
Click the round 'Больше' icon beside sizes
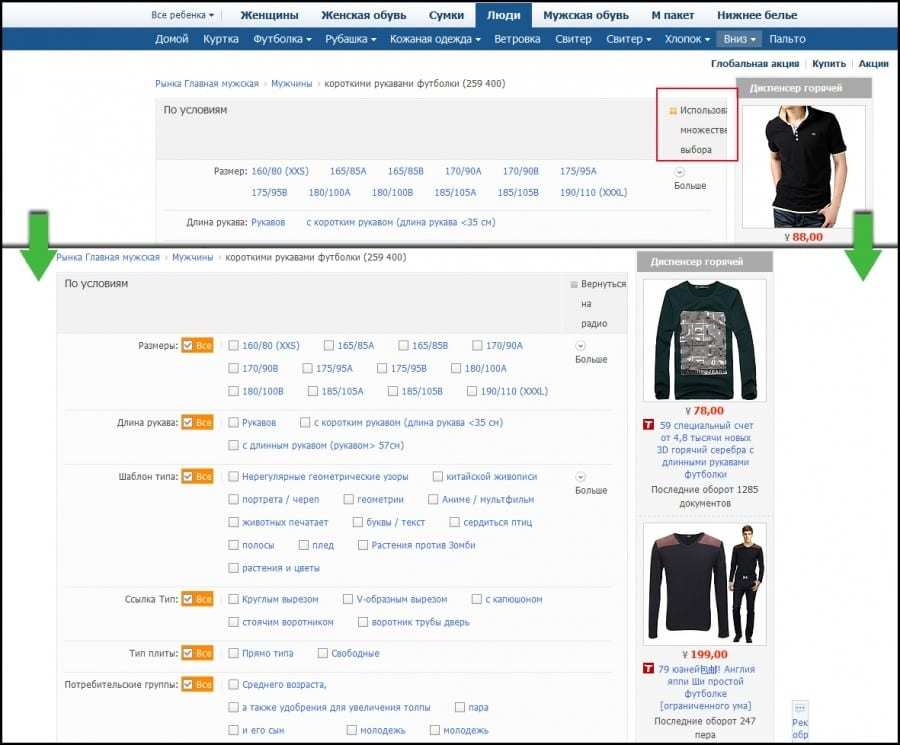(581, 345)
